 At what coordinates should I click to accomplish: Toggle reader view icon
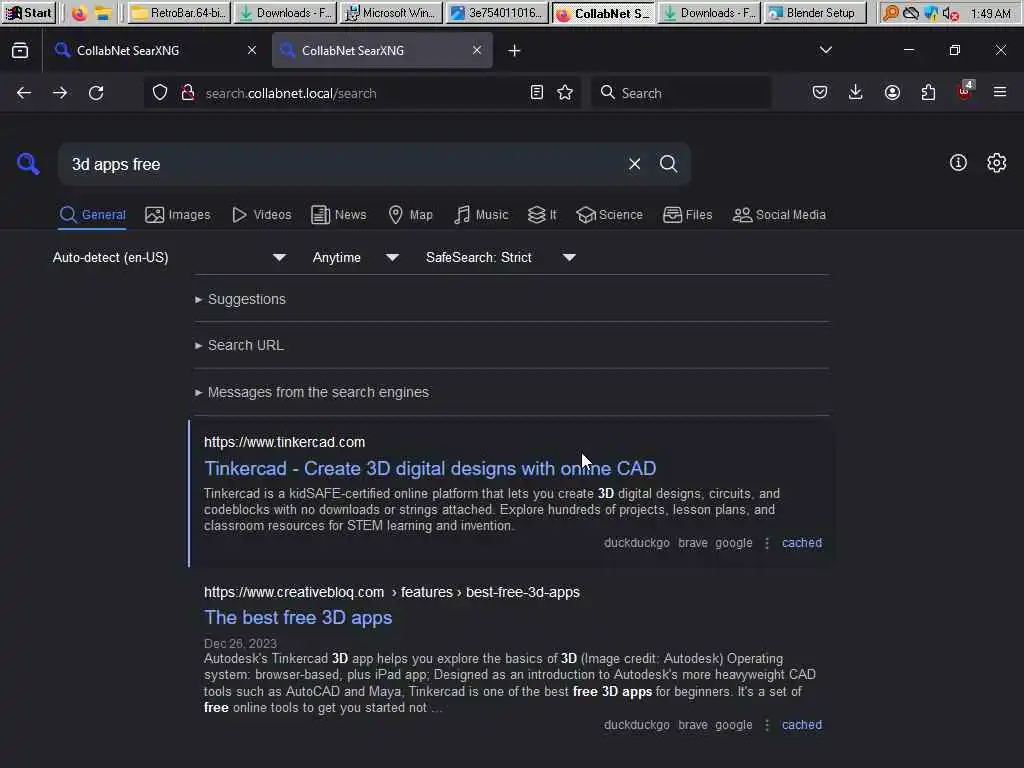(537, 93)
